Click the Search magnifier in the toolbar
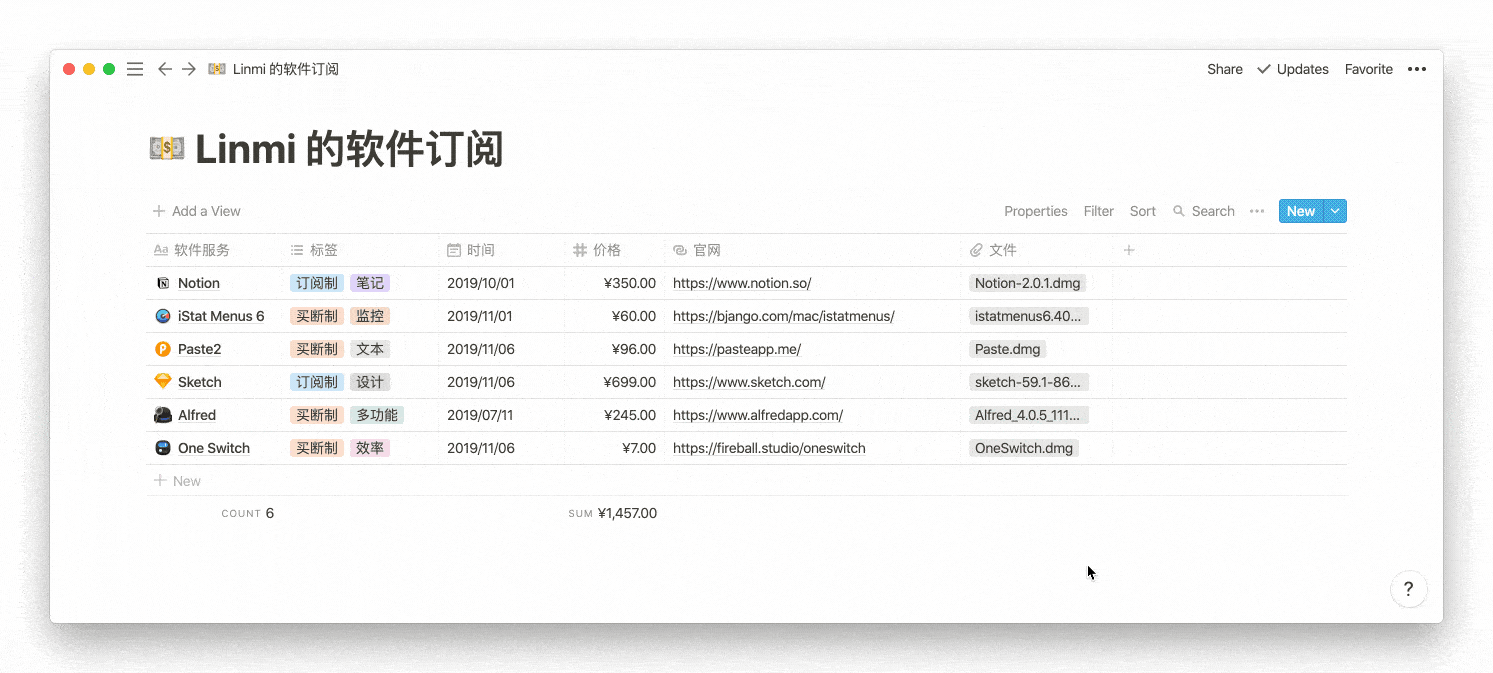The width and height of the screenshot is (1493, 673). [1179, 211]
